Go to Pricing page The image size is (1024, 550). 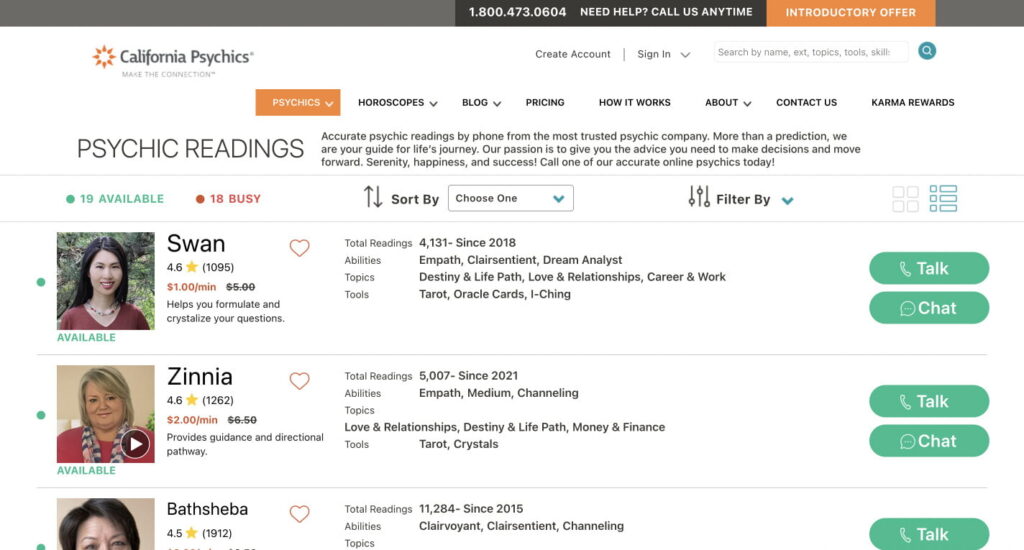point(545,103)
